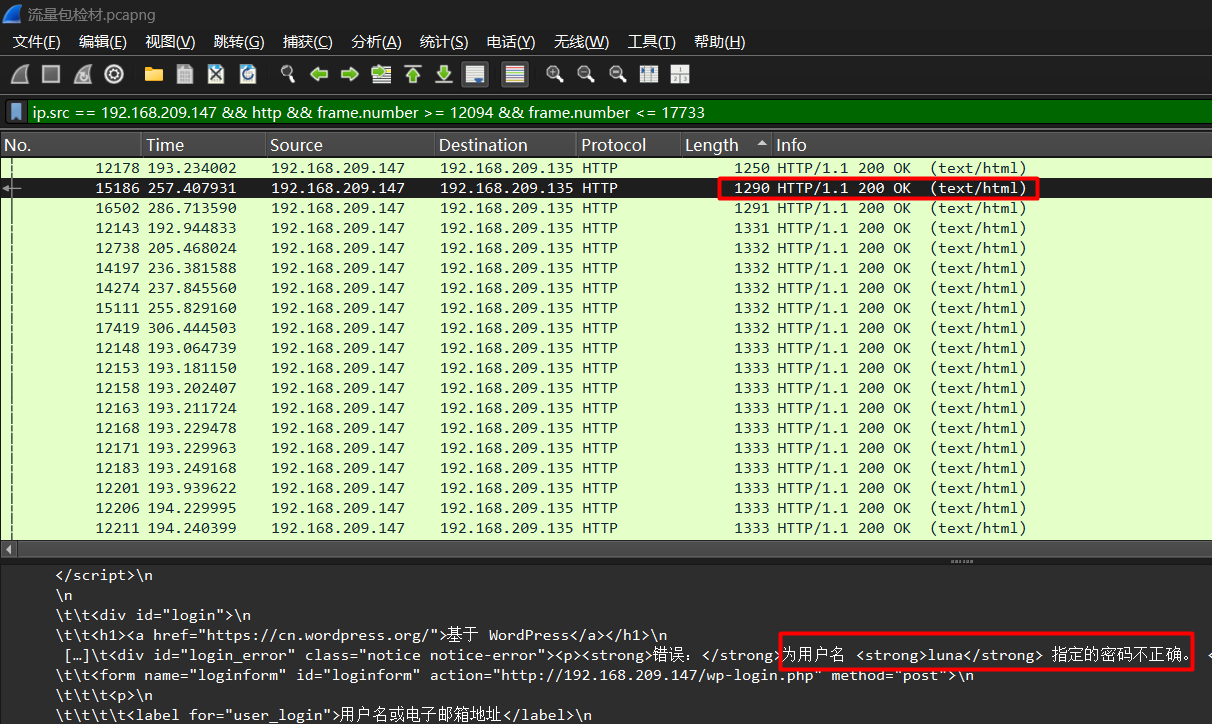The image size is (1212, 724).
Task: Save this capture file icon
Action: [x=185, y=74]
